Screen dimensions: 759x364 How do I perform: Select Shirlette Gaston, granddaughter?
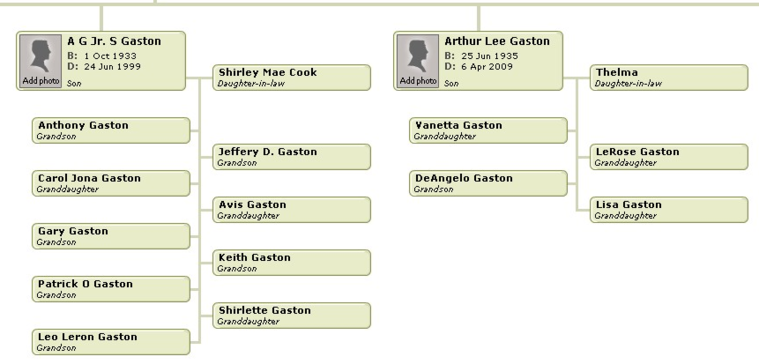292,316
